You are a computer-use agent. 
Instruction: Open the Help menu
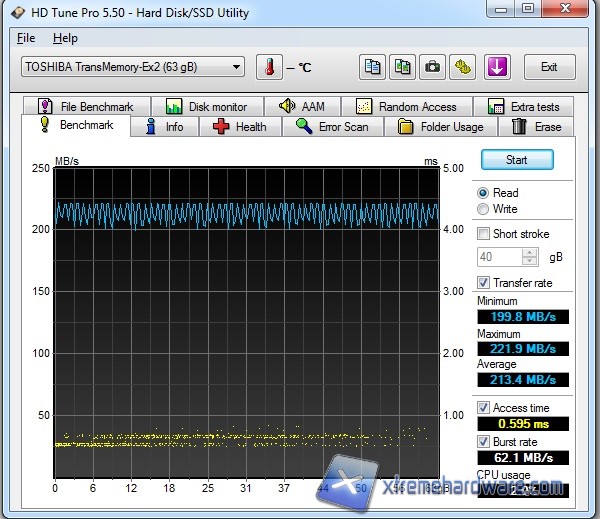[x=65, y=38]
